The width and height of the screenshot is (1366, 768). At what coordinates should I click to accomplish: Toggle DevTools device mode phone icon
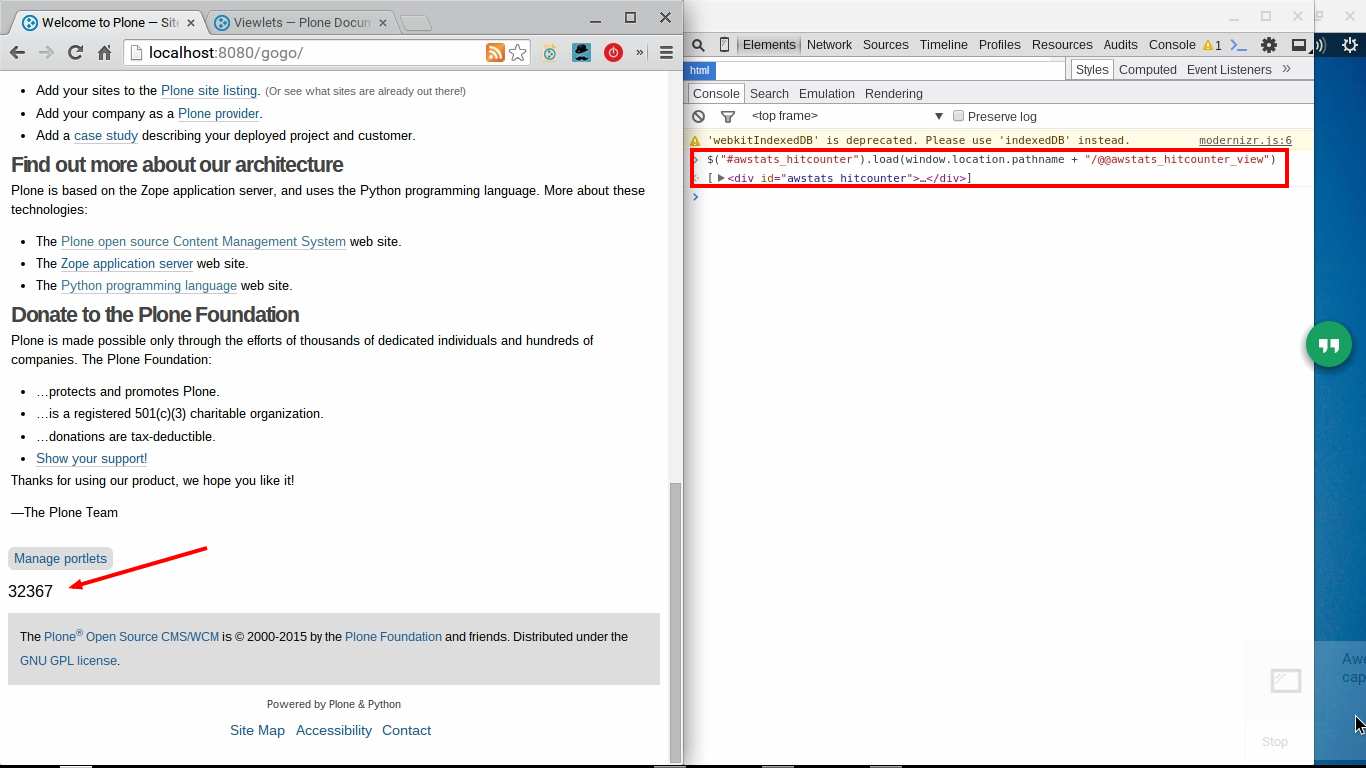724,45
